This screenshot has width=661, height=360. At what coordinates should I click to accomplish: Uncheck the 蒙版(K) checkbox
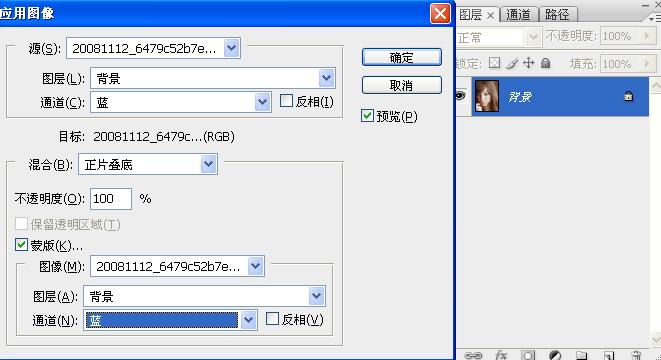point(21,244)
